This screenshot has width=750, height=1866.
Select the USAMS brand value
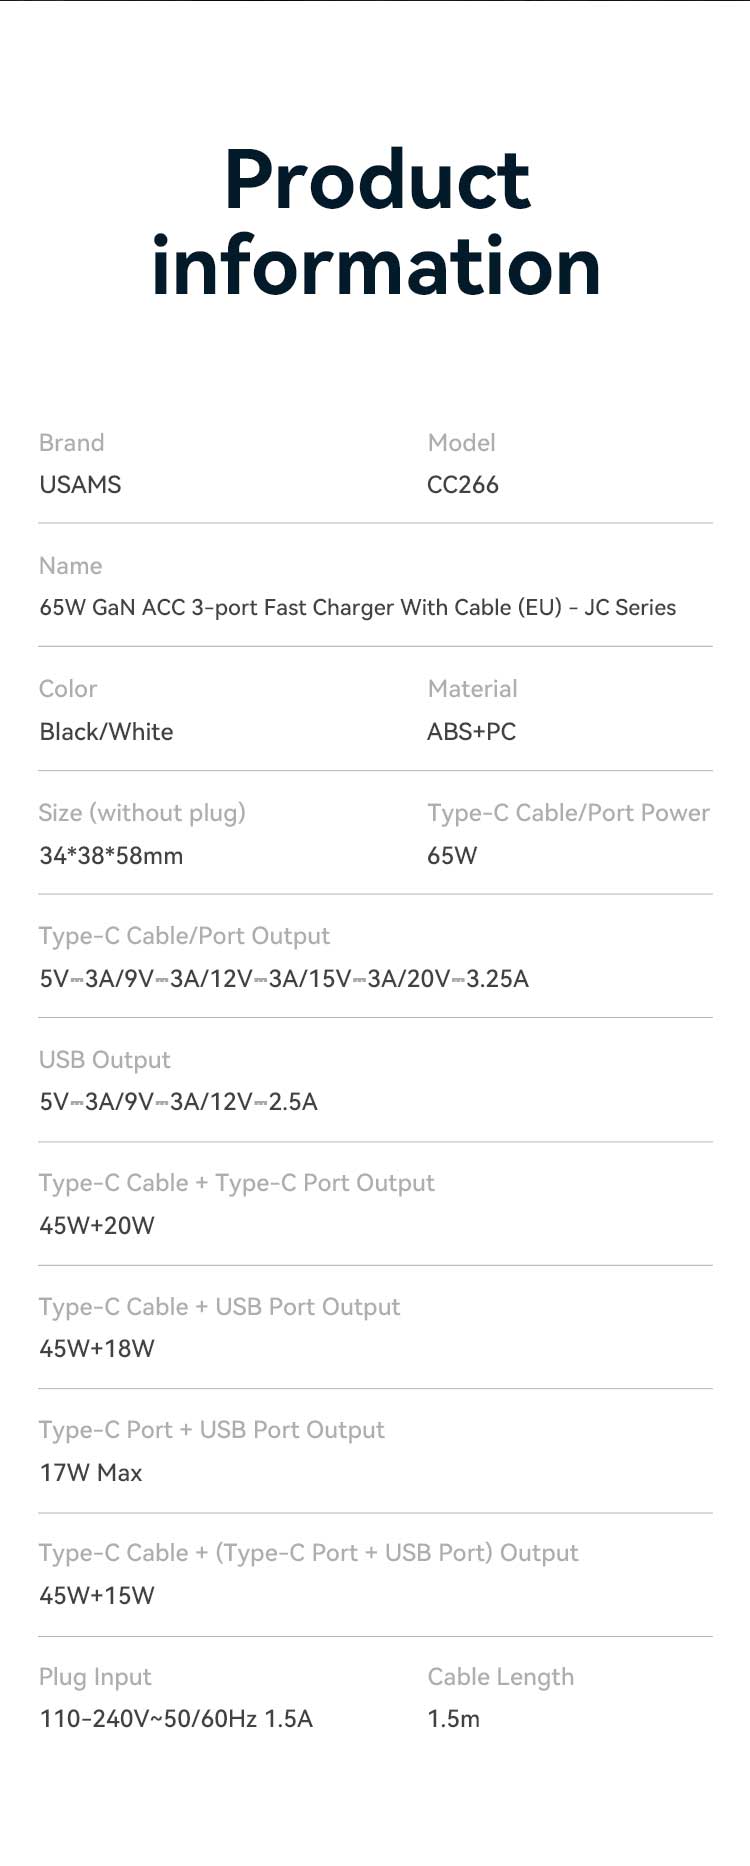click(x=80, y=485)
